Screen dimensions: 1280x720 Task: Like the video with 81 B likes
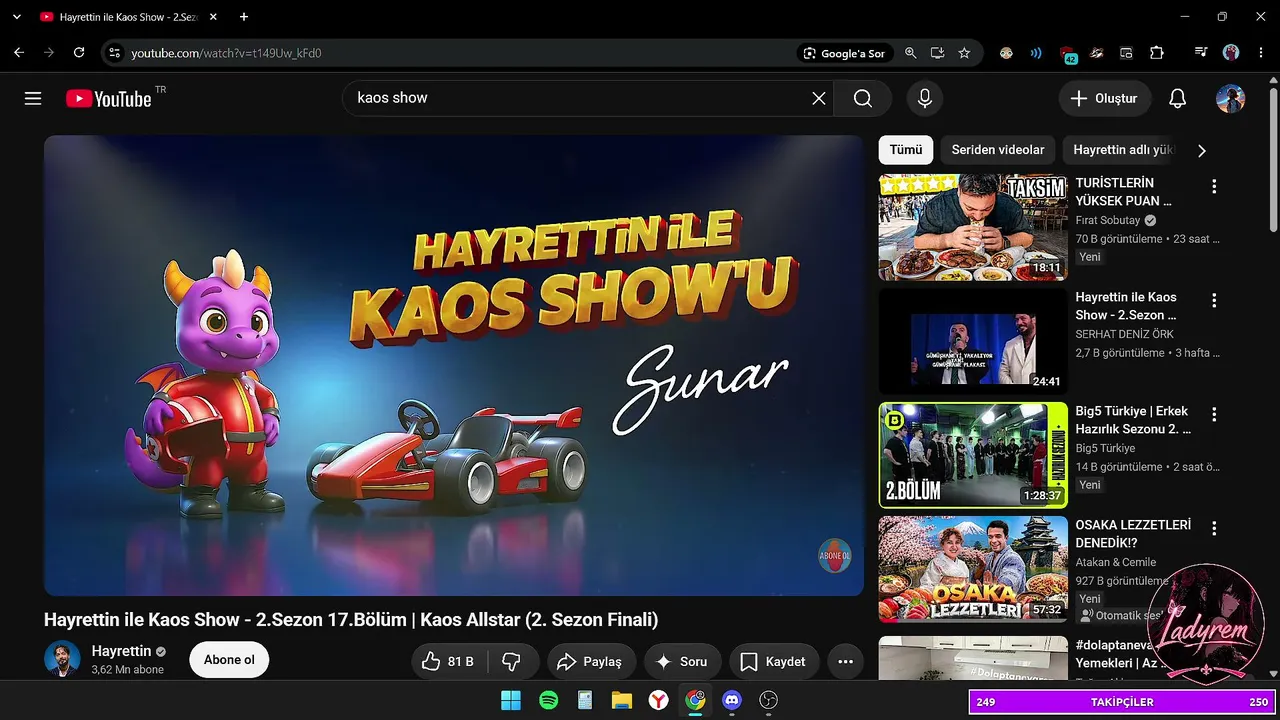pos(447,661)
